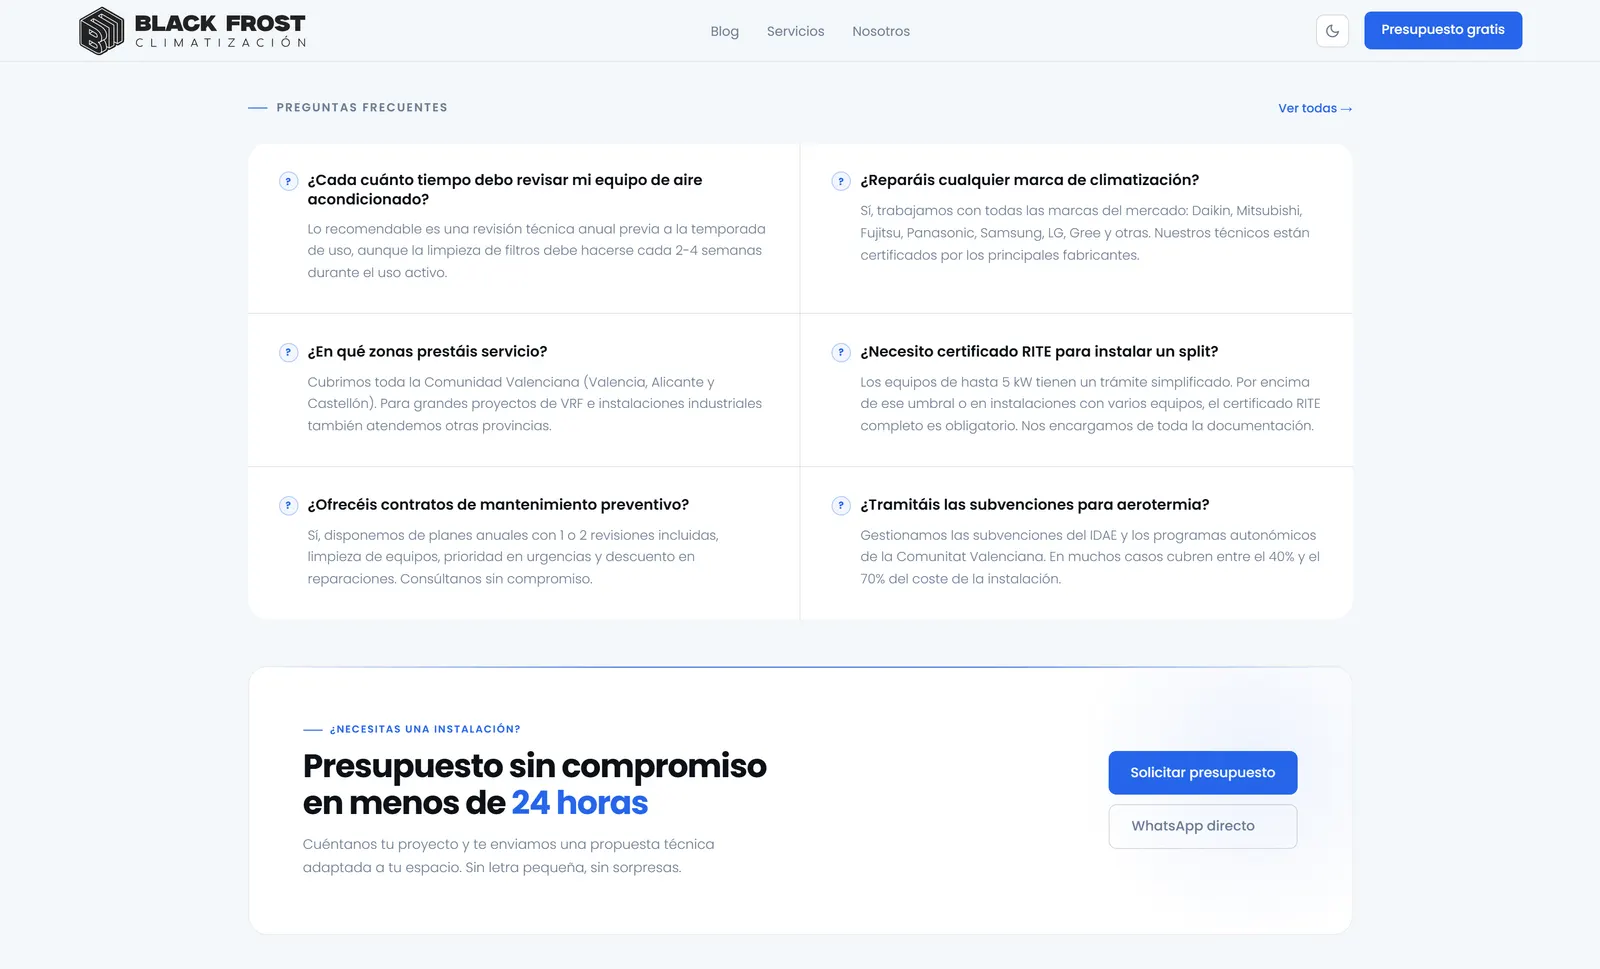Screen dimensions: 1600x969
Task: Click question icon beside ¿Necesito certificado RITE?
Action: 841,352
